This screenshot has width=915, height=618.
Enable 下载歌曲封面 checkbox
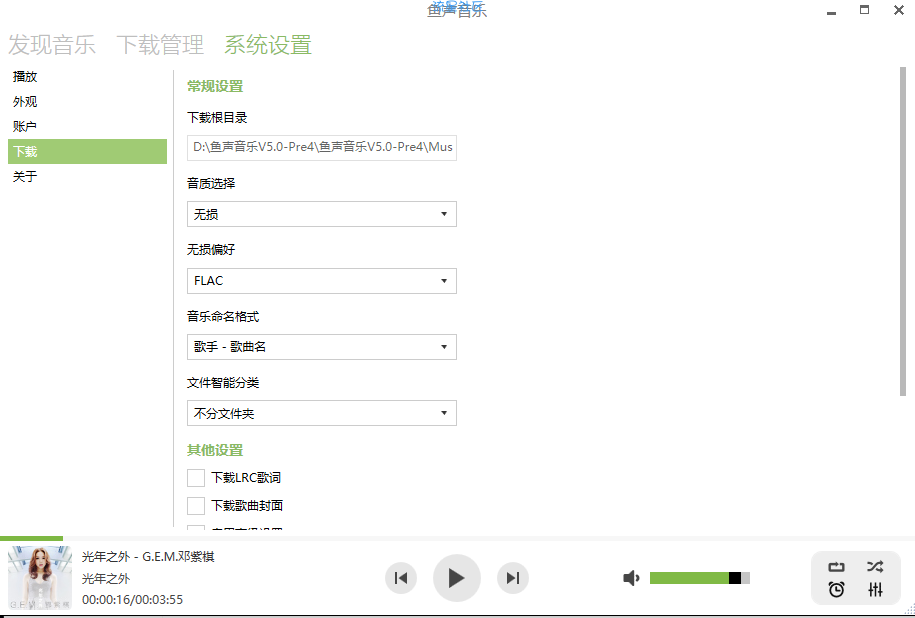[x=195, y=505]
